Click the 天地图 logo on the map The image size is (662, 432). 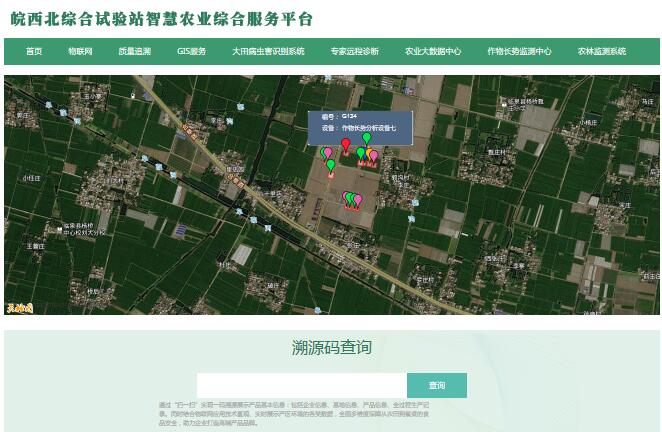point(20,308)
